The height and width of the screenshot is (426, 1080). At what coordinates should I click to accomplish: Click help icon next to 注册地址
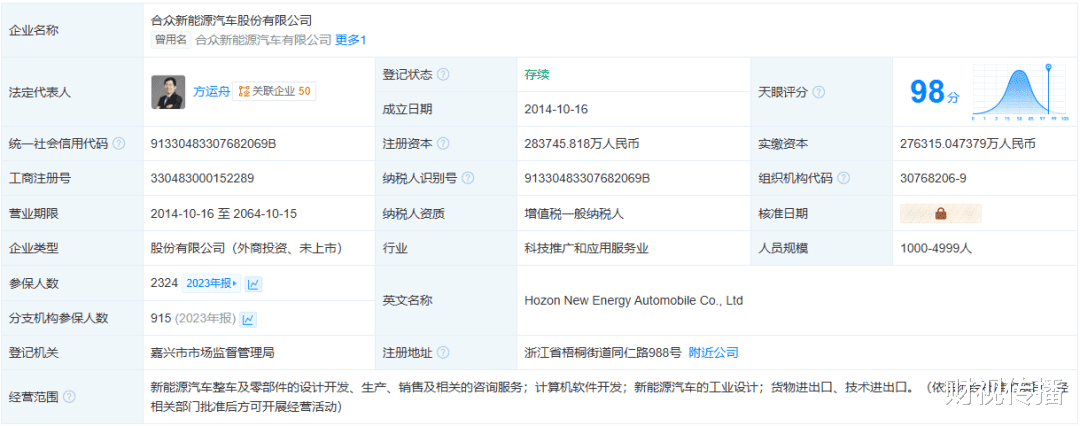pos(444,353)
